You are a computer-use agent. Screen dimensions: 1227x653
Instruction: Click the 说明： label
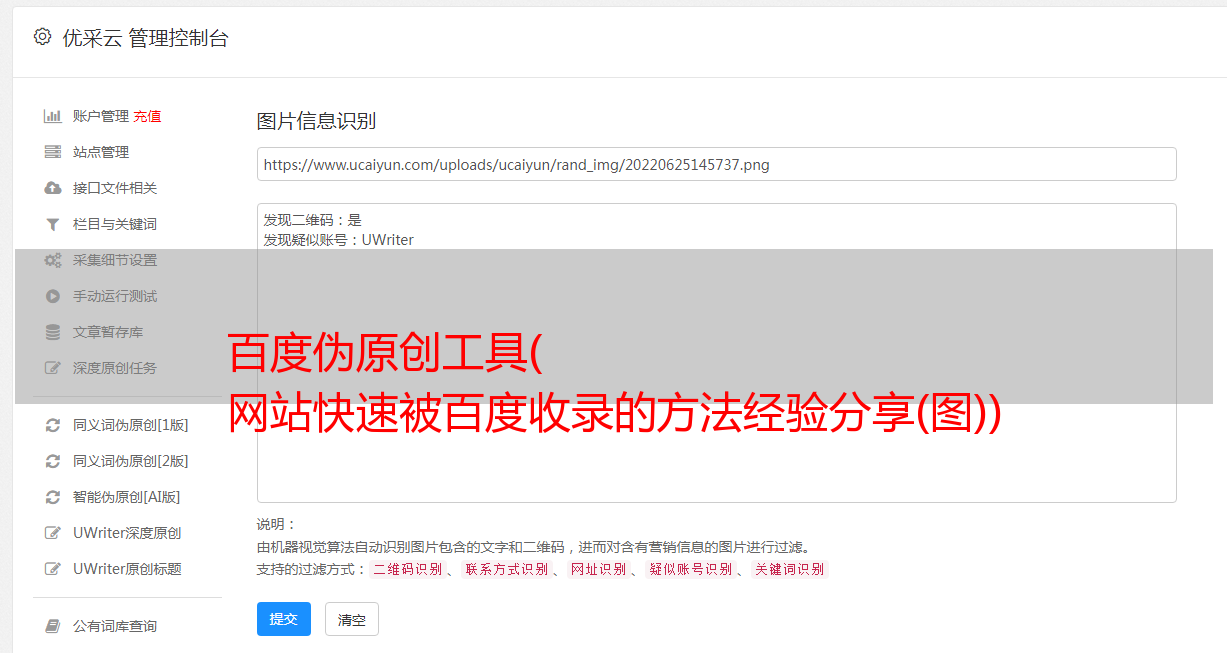coord(277,524)
